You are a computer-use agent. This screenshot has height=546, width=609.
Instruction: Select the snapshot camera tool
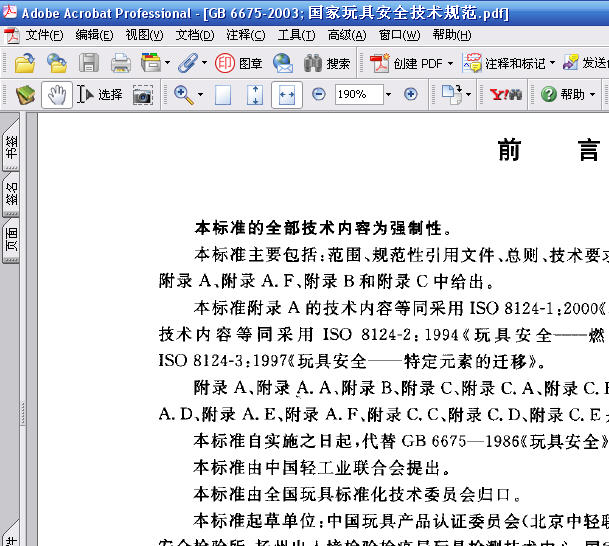coord(142,95)
